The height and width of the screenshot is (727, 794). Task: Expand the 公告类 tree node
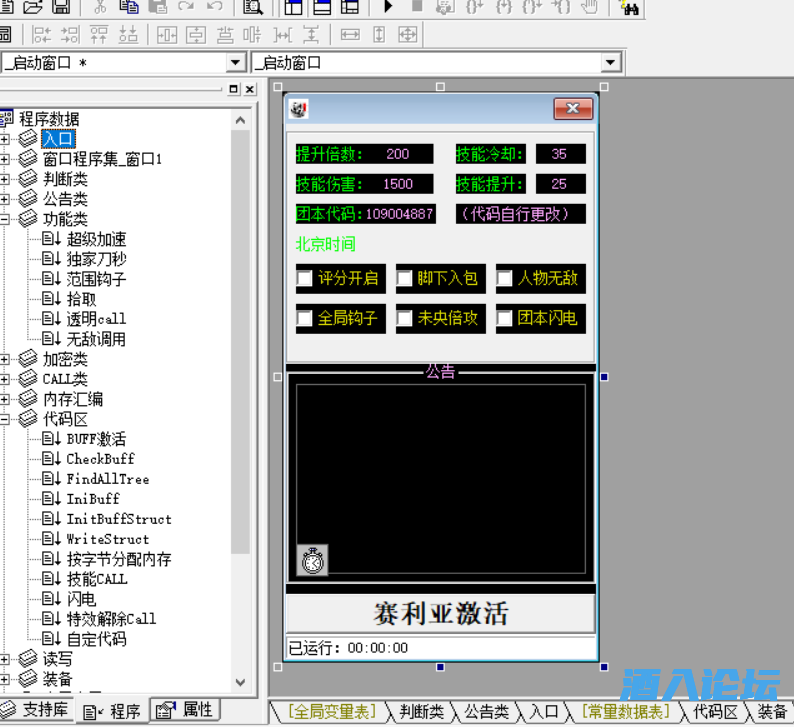click(4, 199)
